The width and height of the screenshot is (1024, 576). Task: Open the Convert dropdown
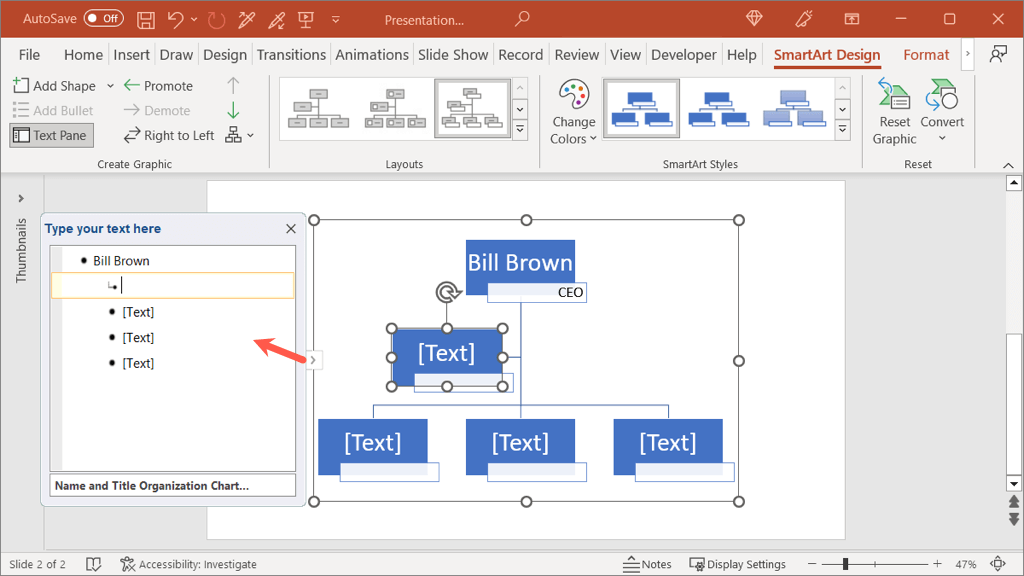click(942, 120)
